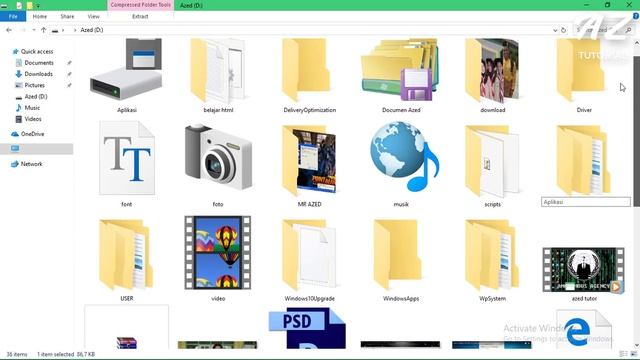The width and height of the screenshot is (640, 360).
Task: Open Azed (D:) in the sidebar
Action: [36, 97]
